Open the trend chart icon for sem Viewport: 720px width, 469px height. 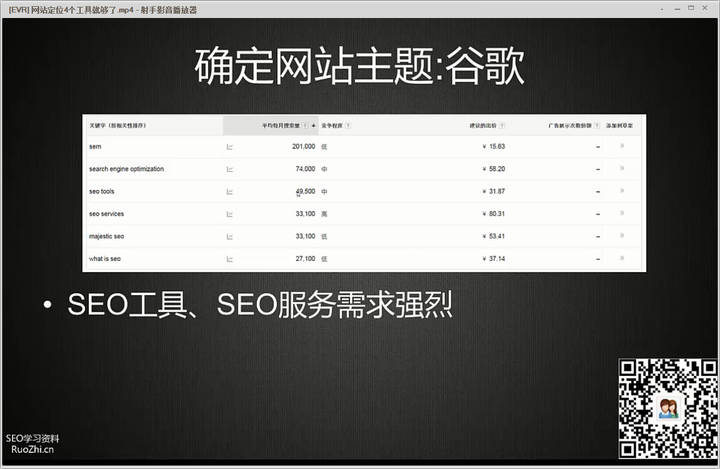point(230,147)
